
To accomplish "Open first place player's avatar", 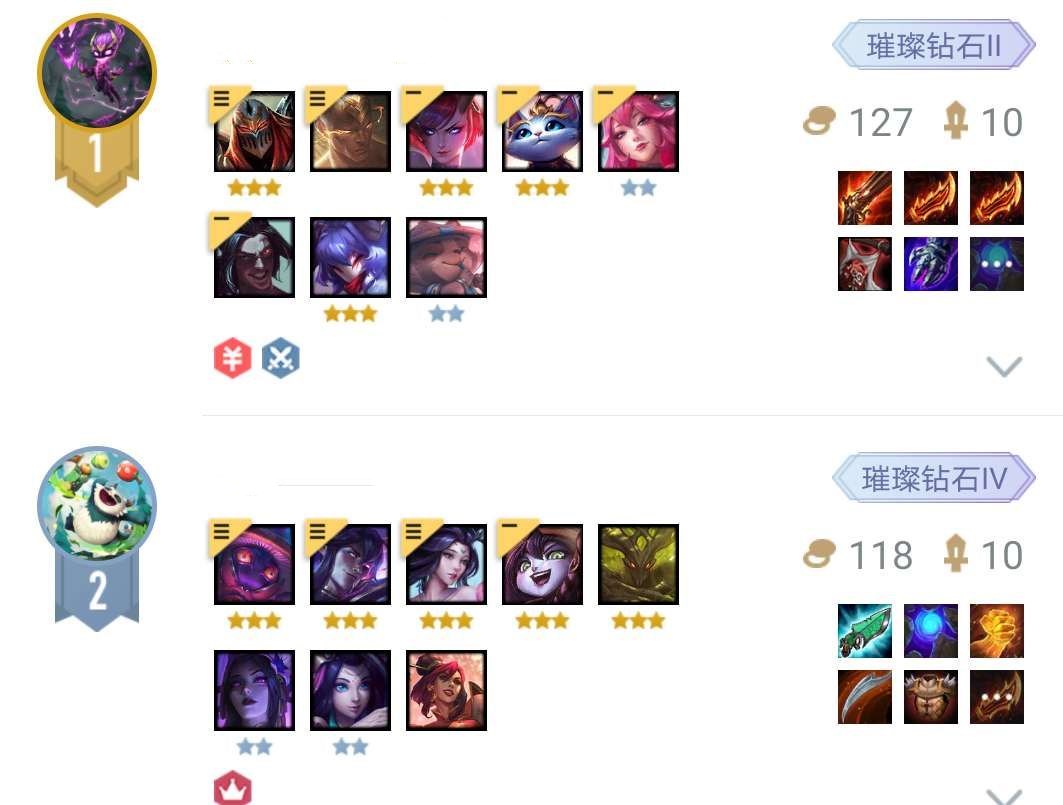I will pos(97,72).
